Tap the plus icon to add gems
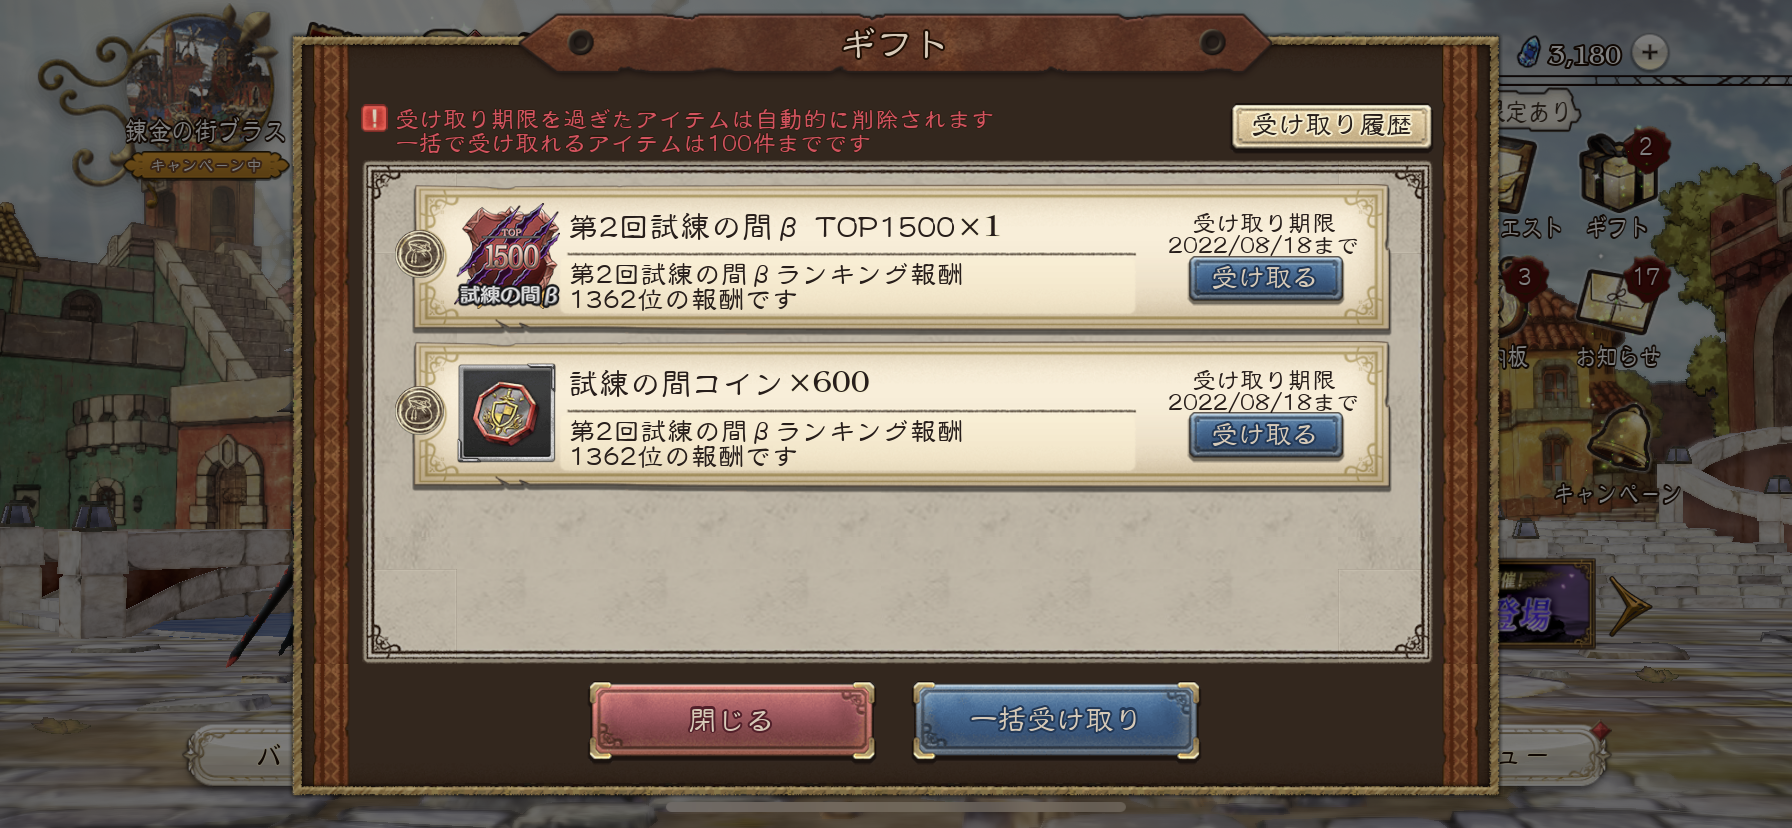The width and height of the screenshot is (1792, 828). pyautogui.click(x=1649, y=52)
